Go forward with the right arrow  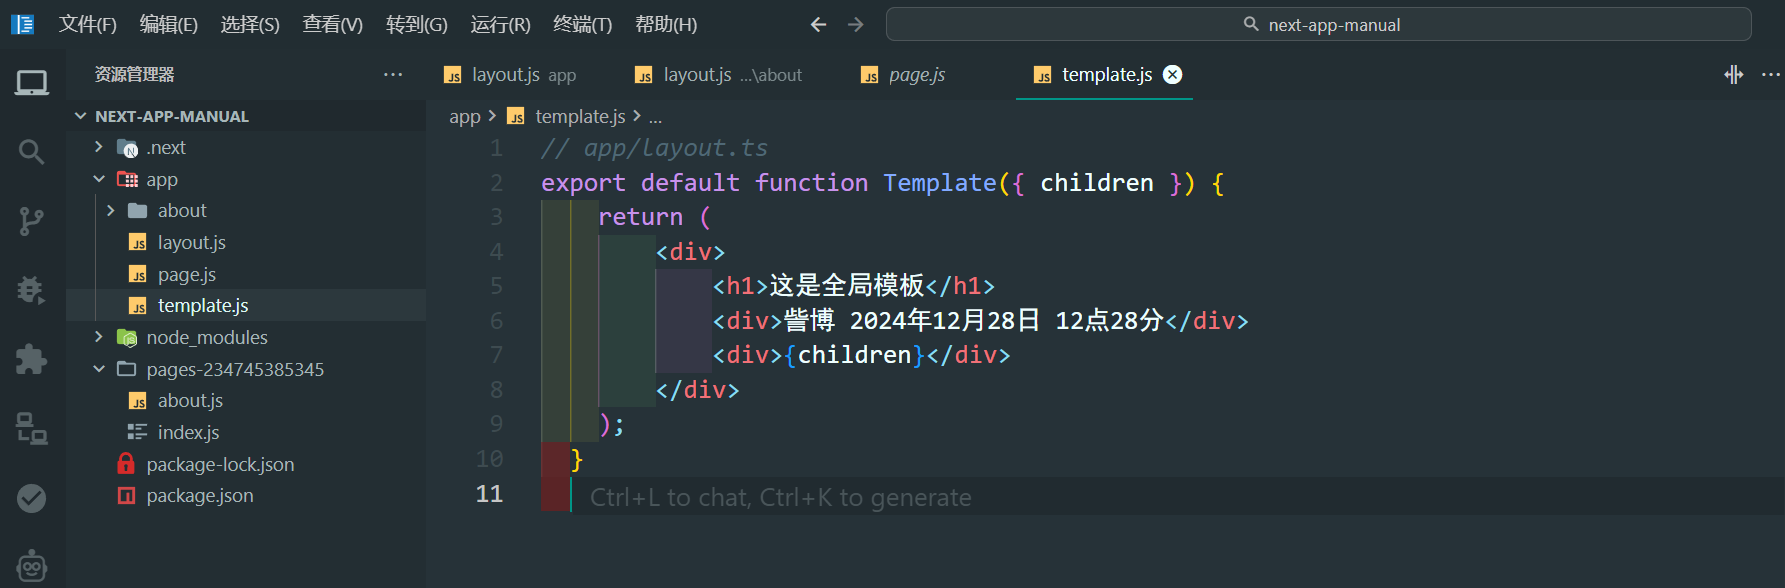[x=856, y=24]
